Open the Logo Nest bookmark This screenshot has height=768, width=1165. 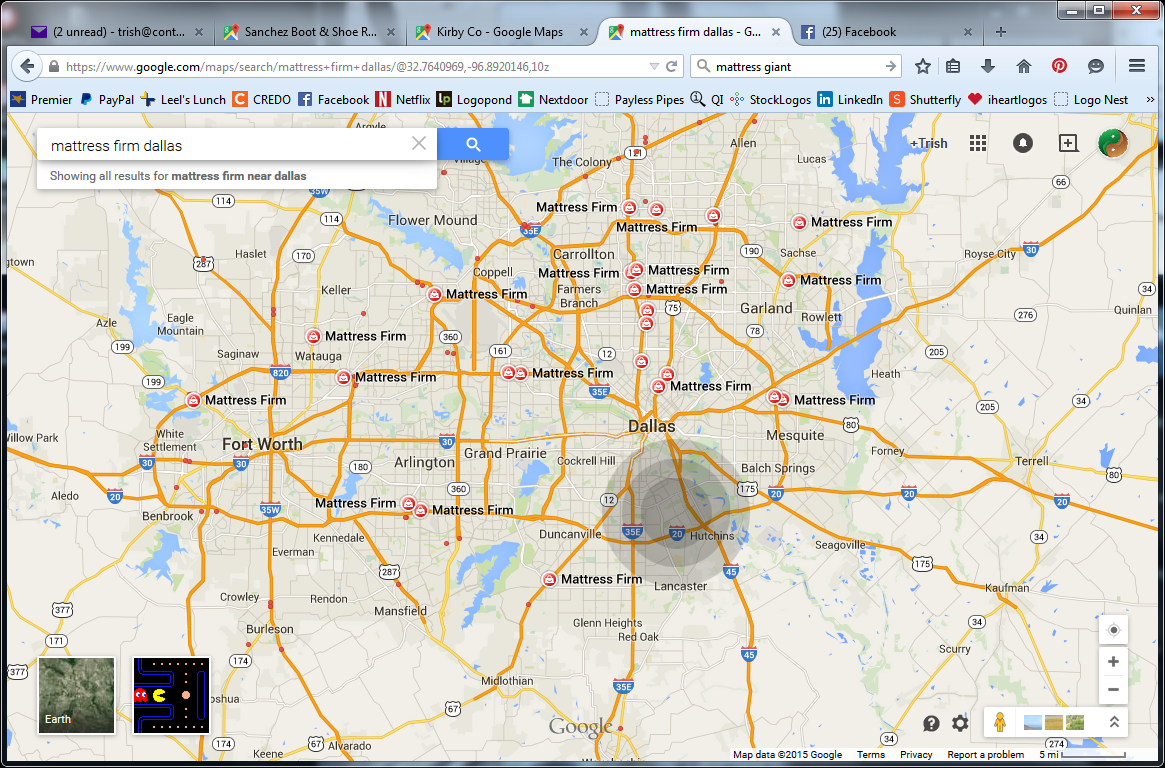(1091, 100)
